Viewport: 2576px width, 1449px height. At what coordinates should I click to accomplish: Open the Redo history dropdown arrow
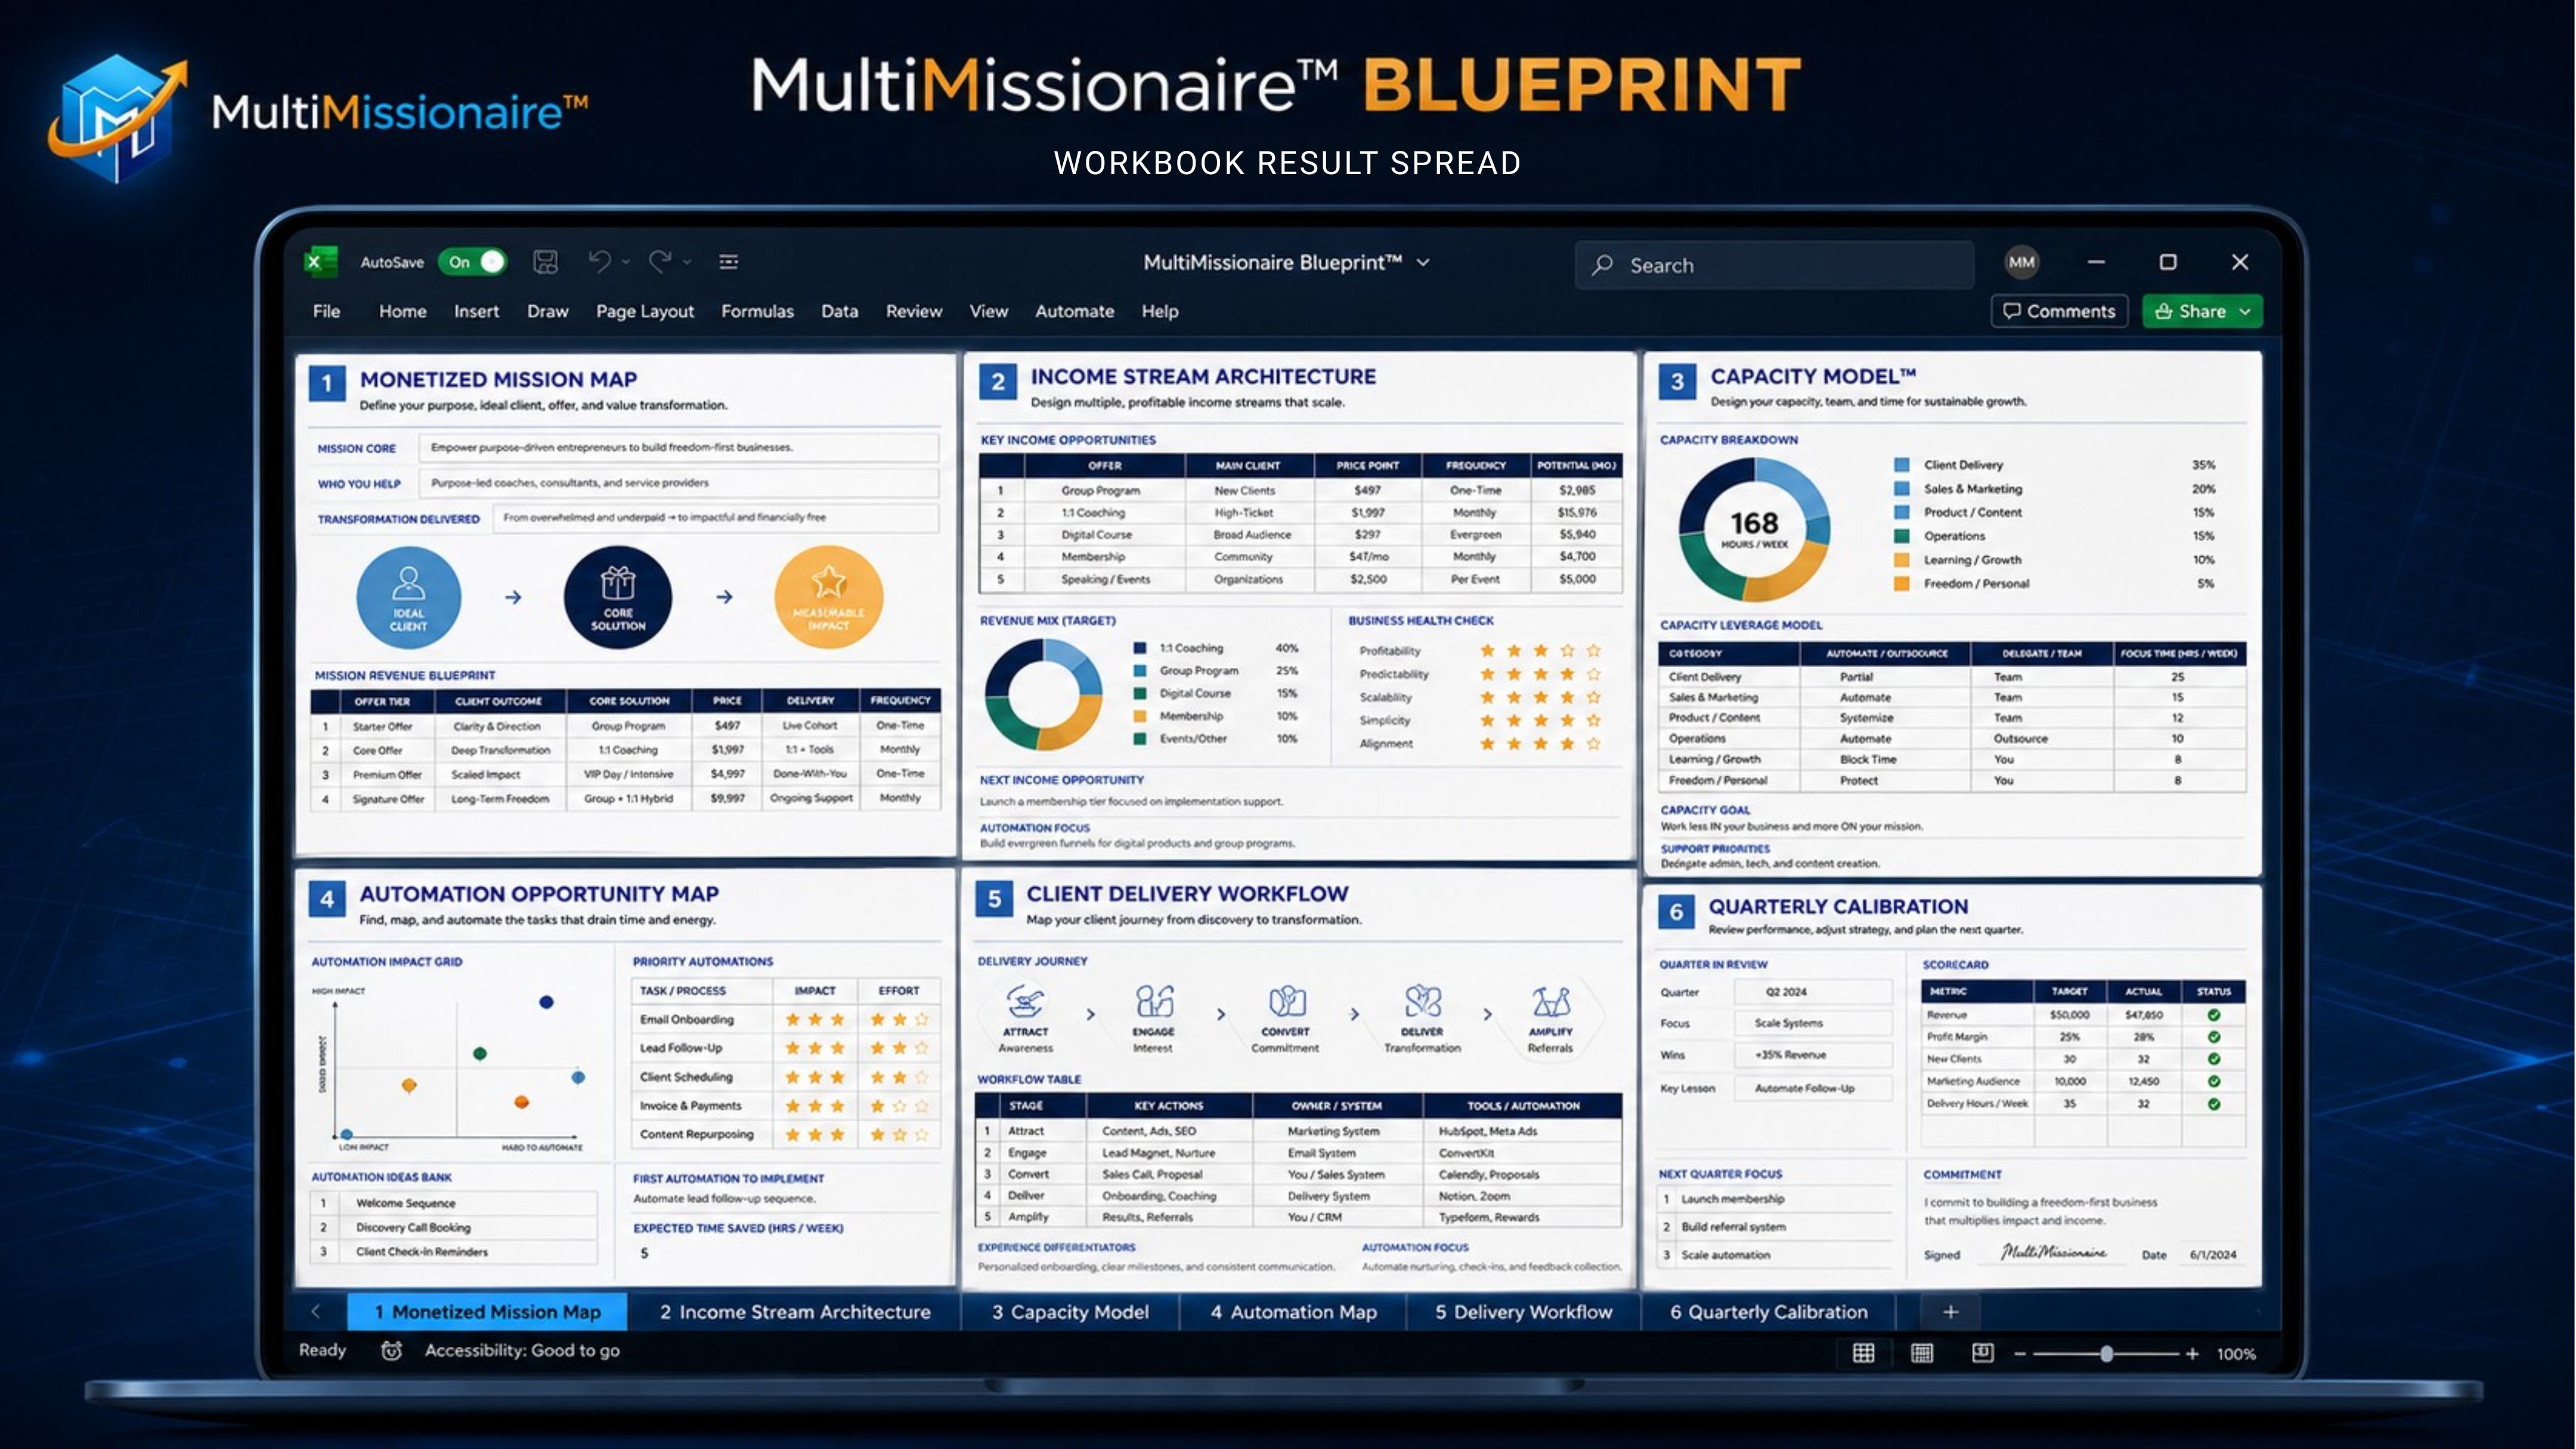tap(687, 262)
